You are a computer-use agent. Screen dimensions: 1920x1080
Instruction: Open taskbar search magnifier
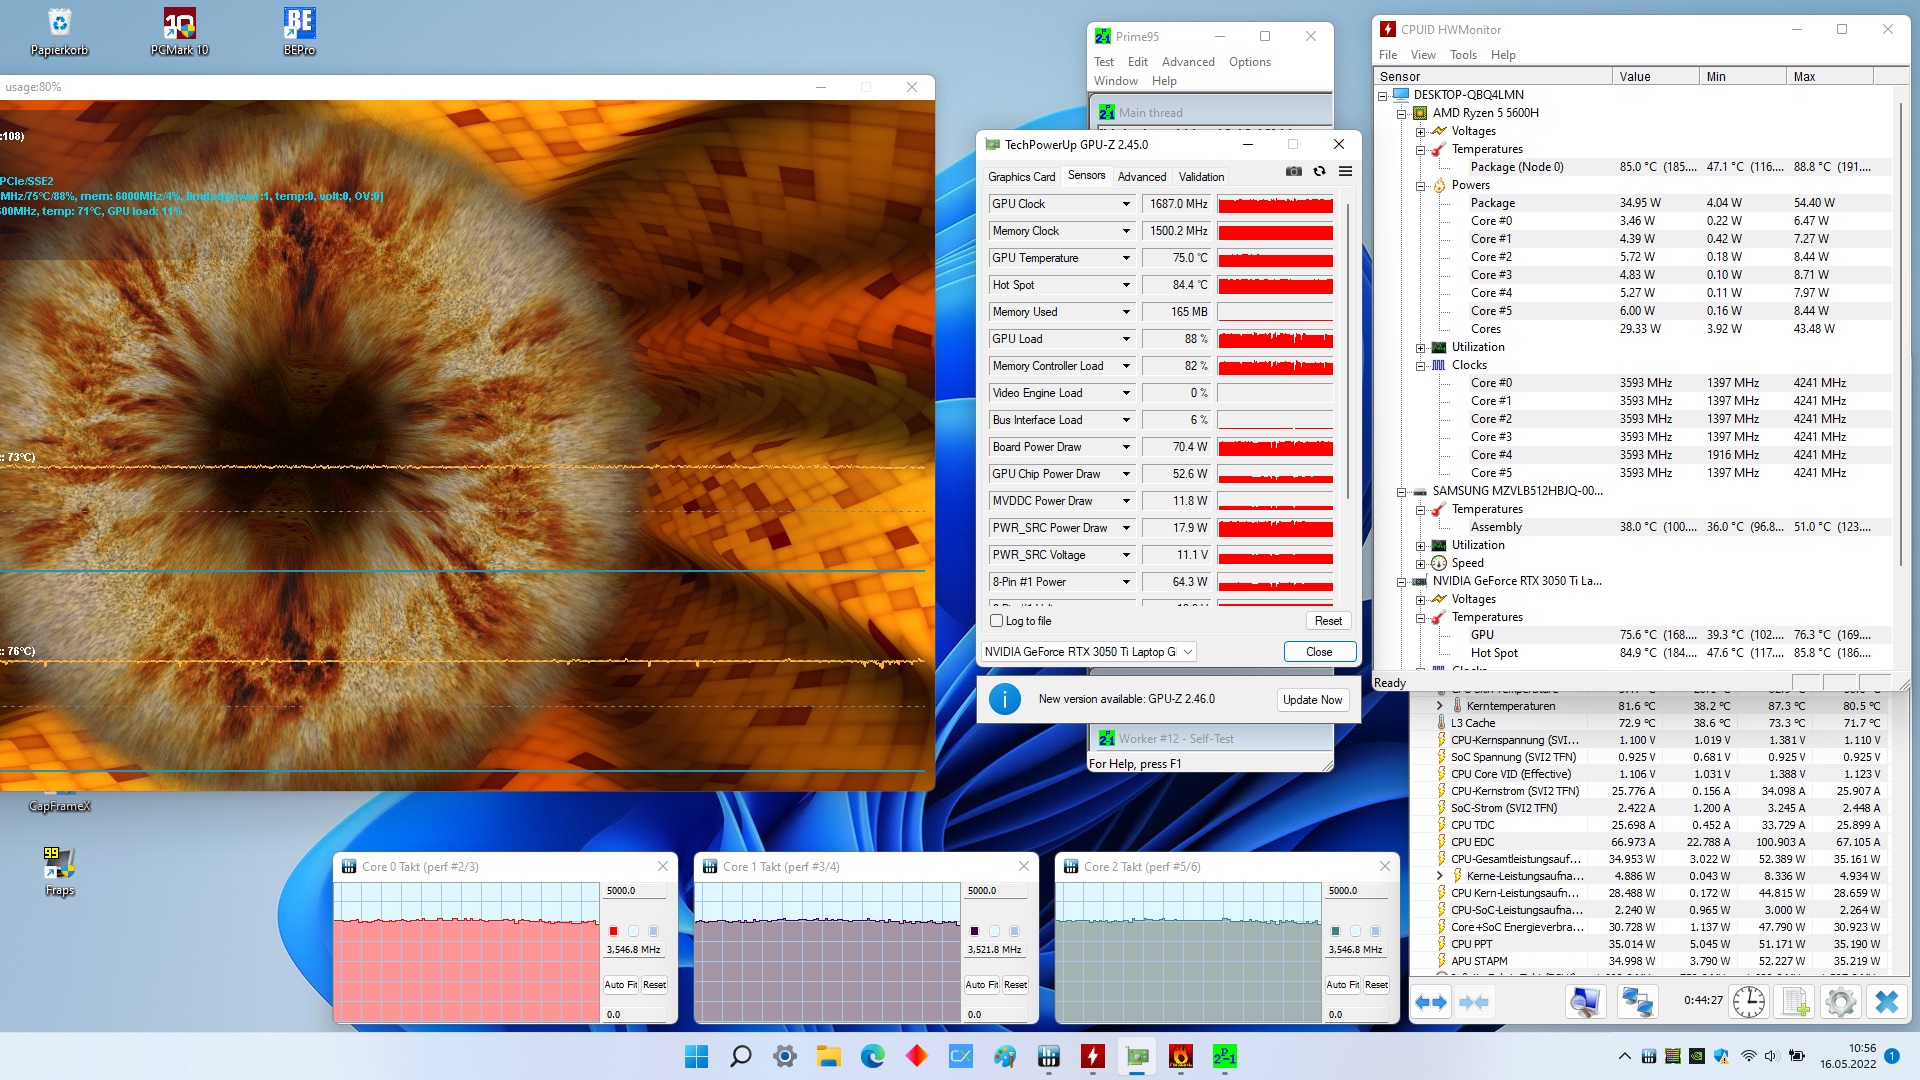click(x=741, y=1056)
